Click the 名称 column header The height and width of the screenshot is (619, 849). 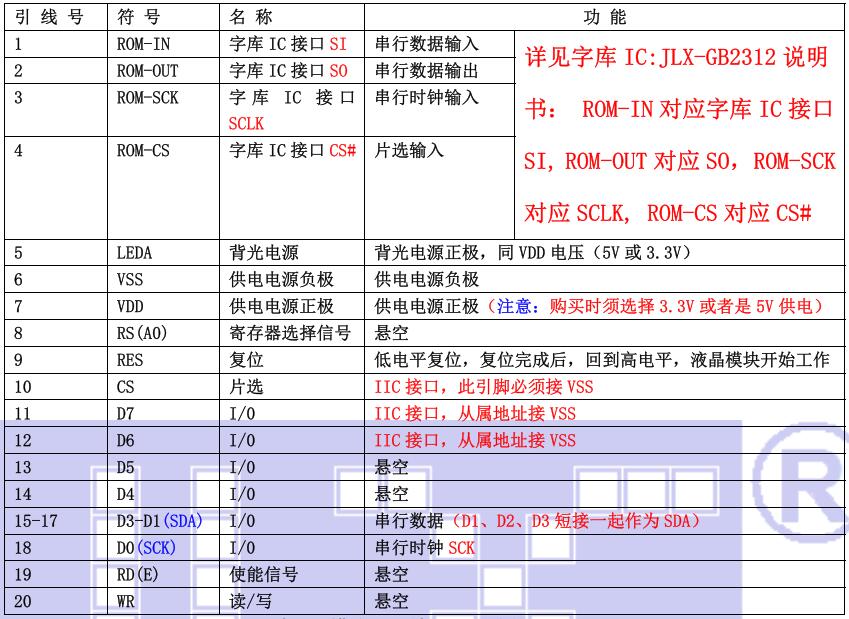[251, 18]
